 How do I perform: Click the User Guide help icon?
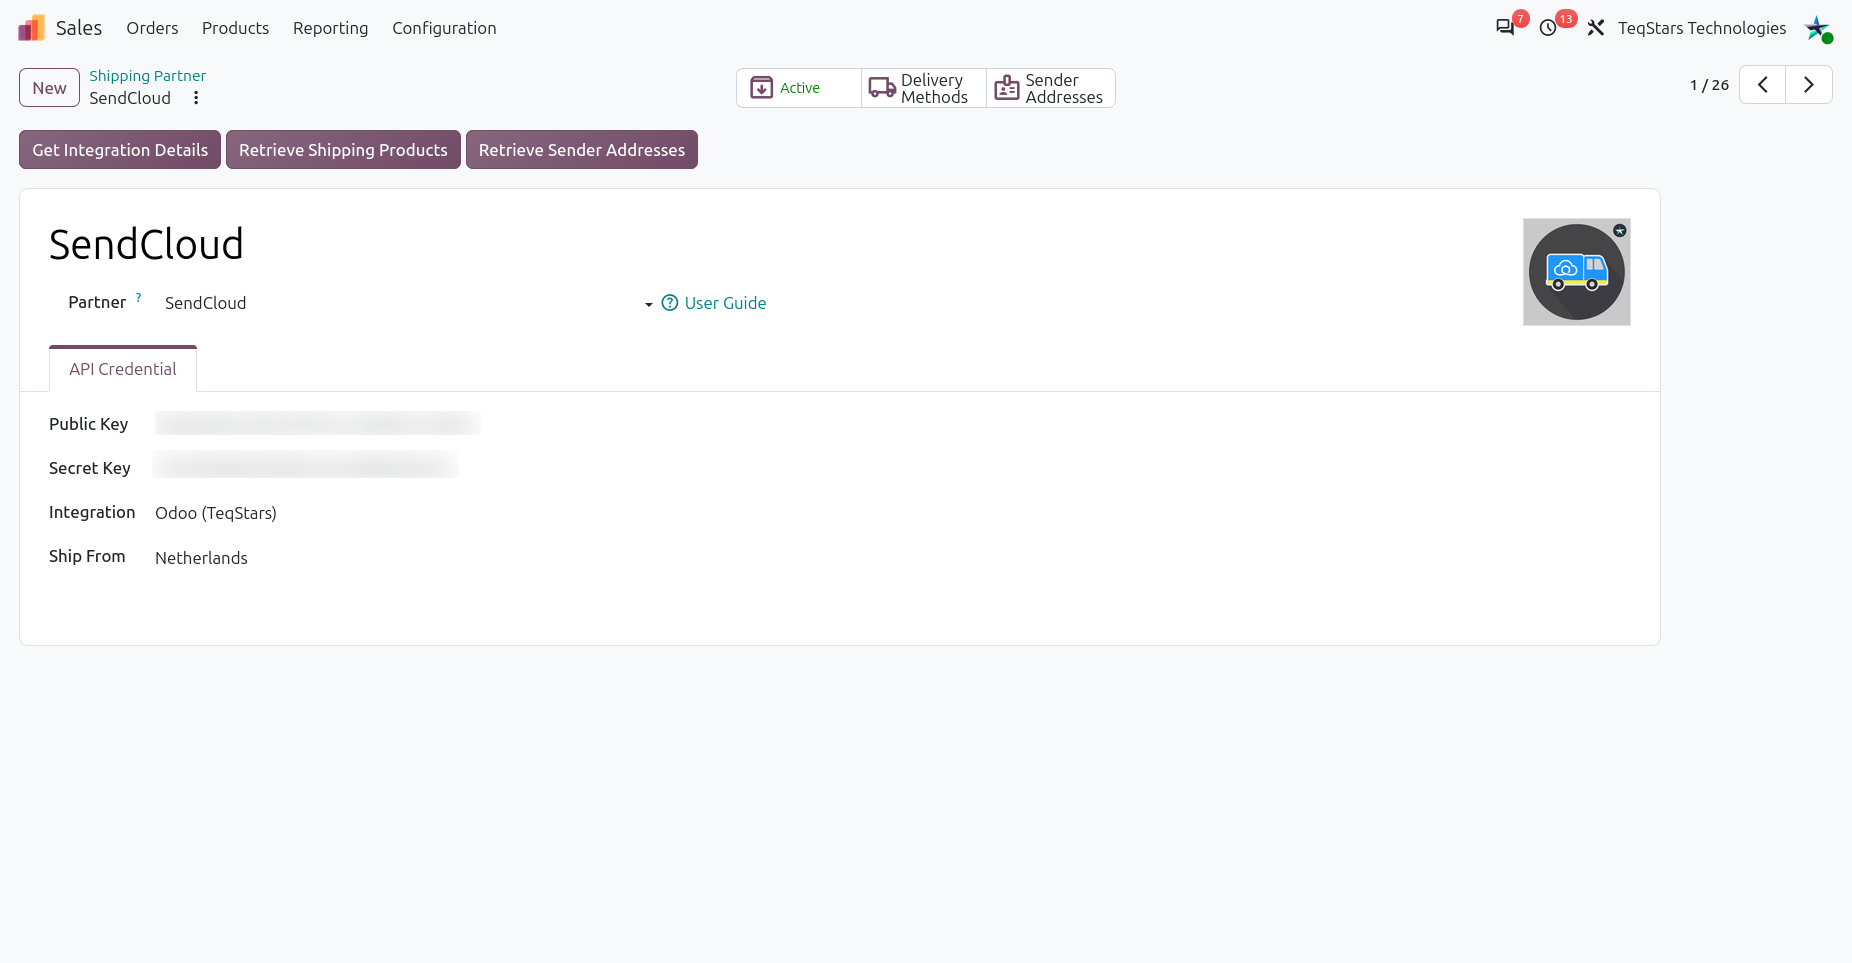(670, 303)
